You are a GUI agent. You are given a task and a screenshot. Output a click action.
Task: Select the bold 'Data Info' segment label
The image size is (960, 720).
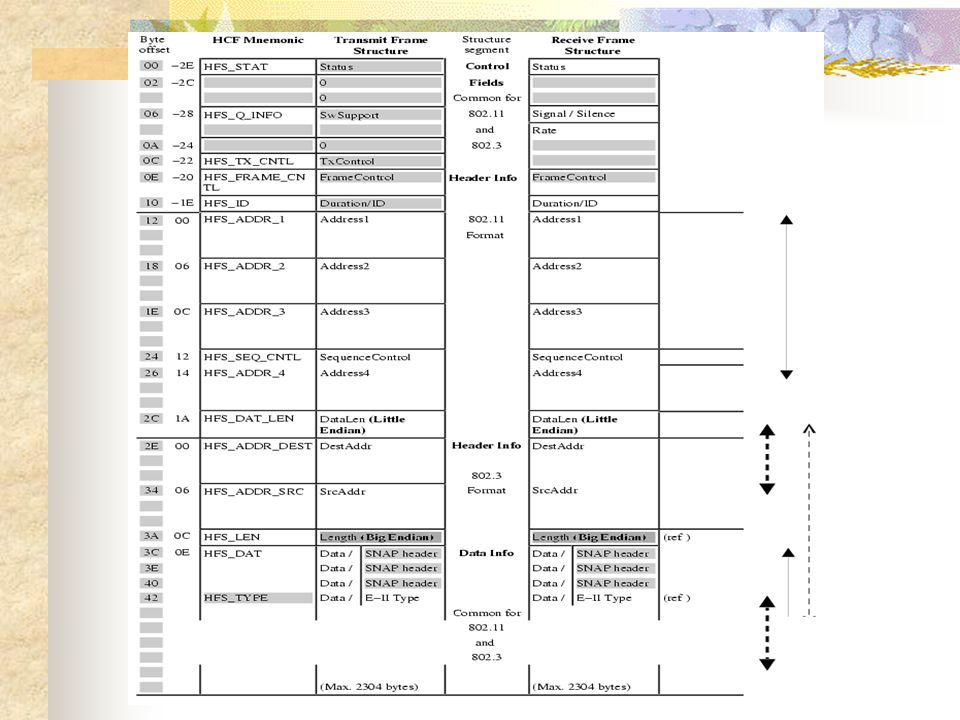click(486, 553)
